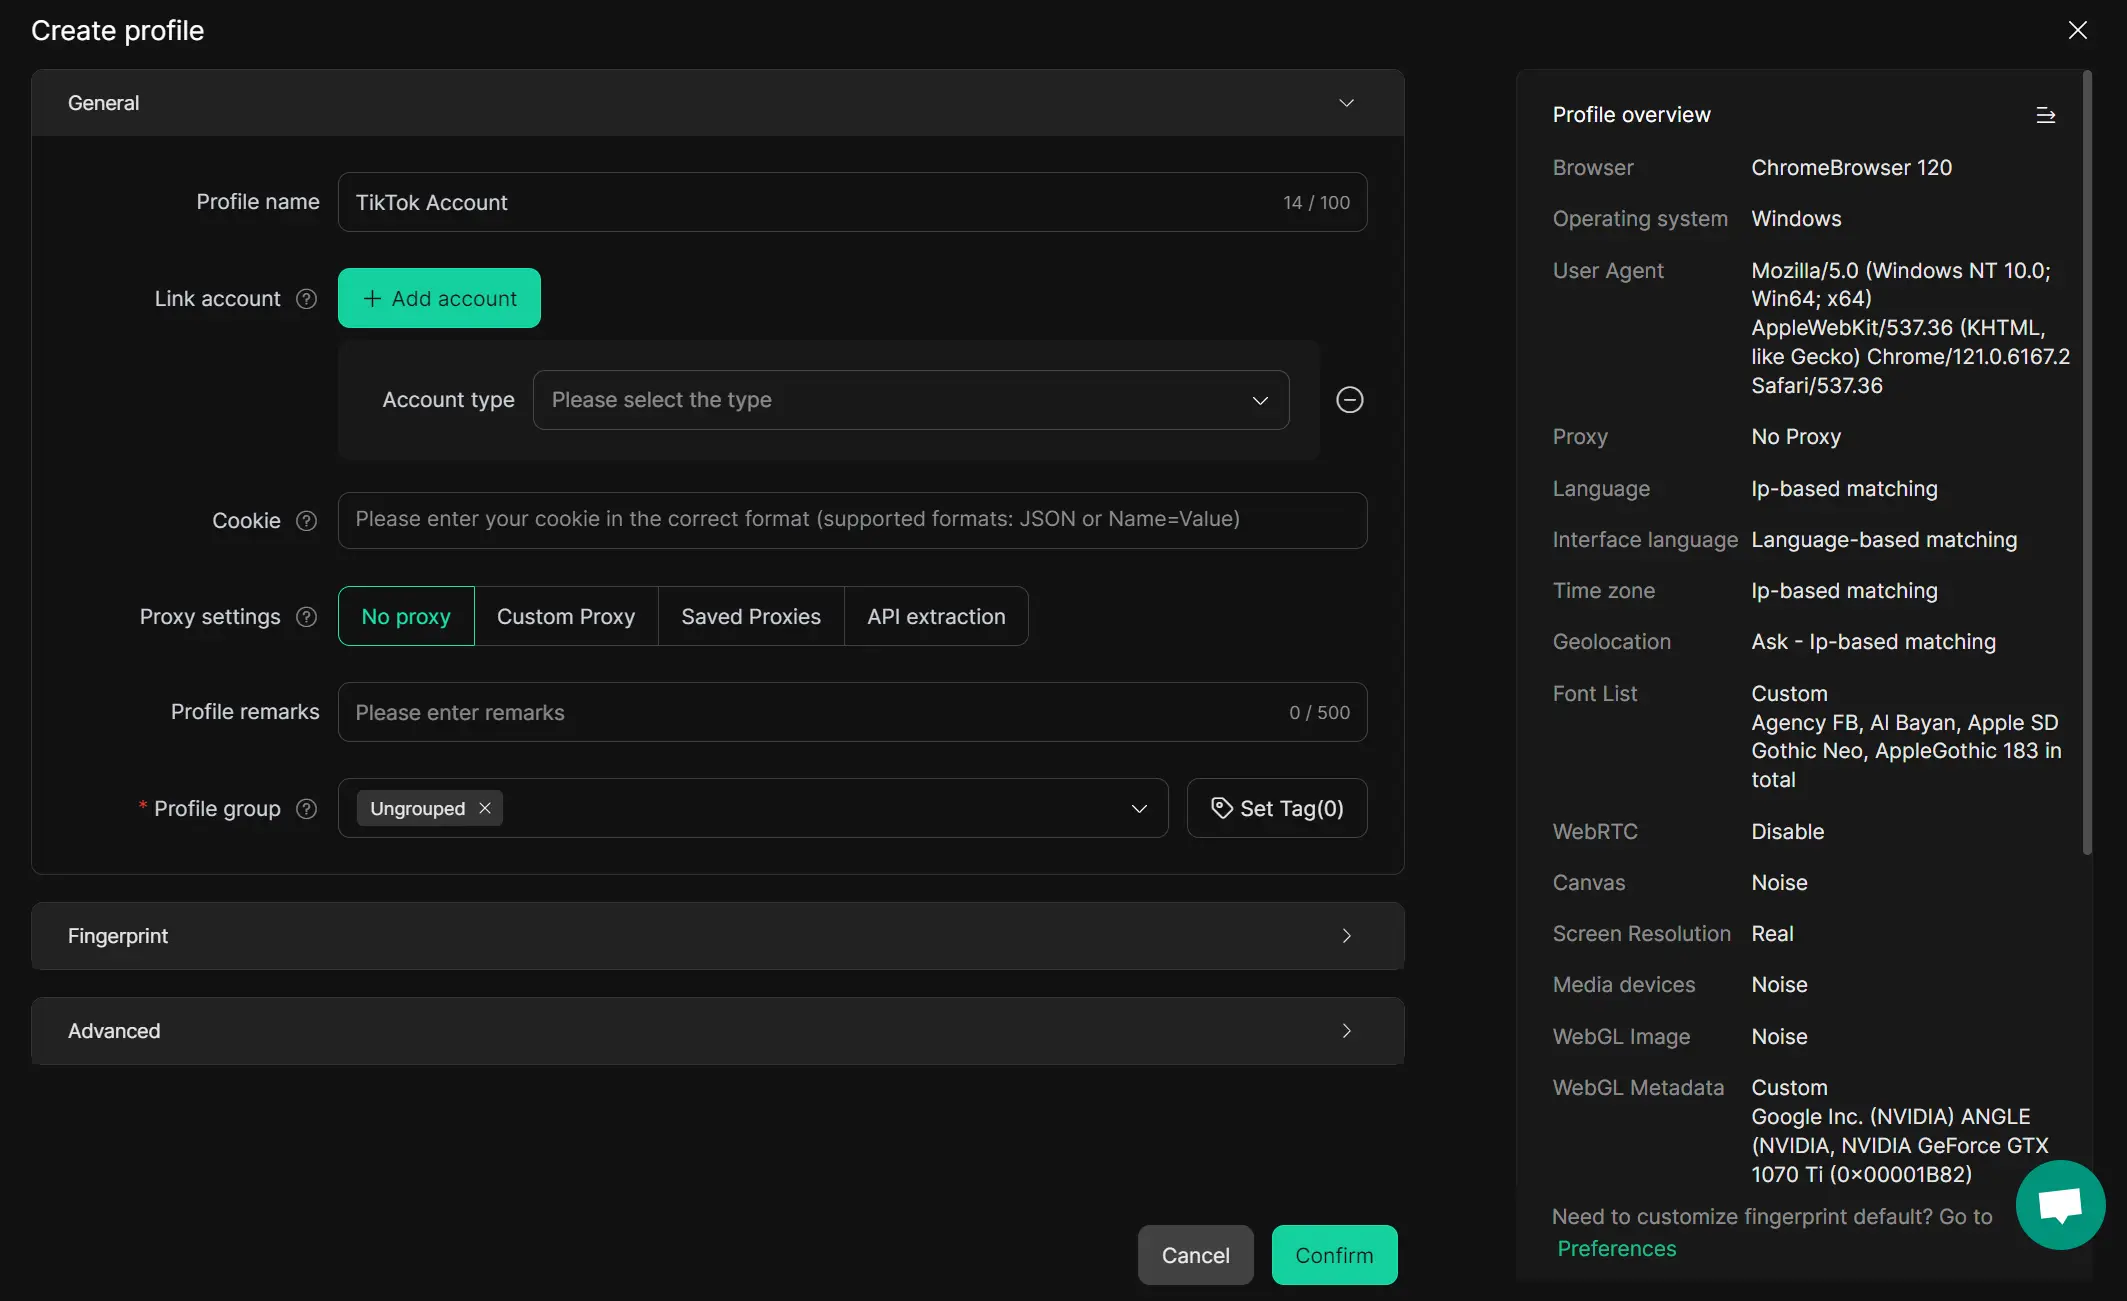
Task: Collapse the General section header
Action: [x=717, y=103]
